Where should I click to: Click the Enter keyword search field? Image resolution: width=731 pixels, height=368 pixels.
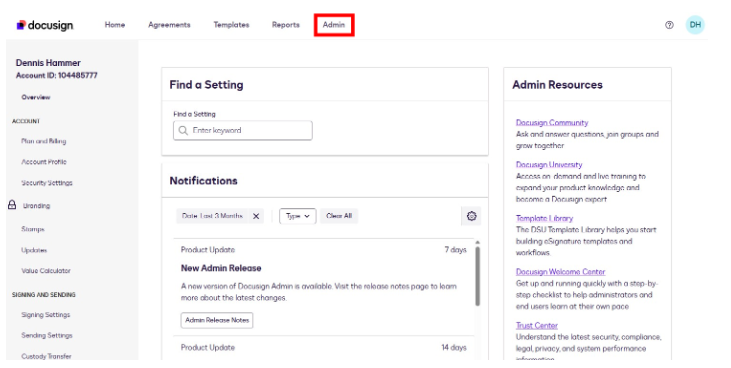coord(243,131)
